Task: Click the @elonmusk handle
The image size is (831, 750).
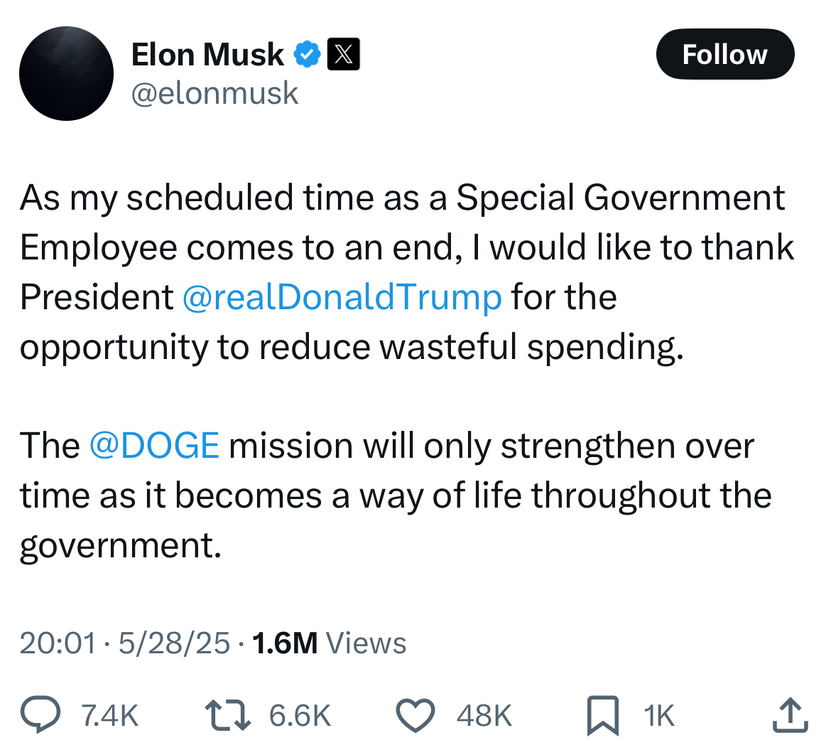Action: coord(215,93)
